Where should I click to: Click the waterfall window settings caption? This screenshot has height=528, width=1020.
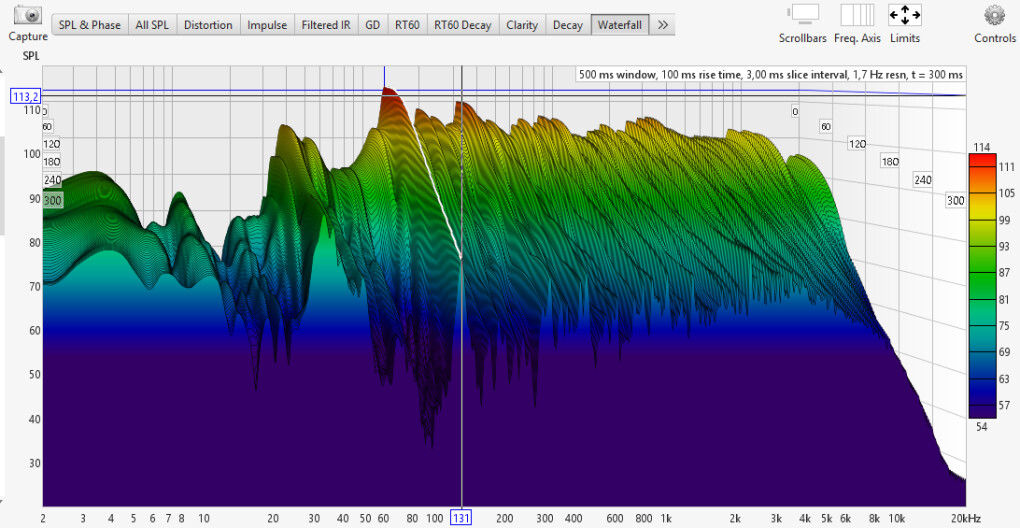(770, 75)
